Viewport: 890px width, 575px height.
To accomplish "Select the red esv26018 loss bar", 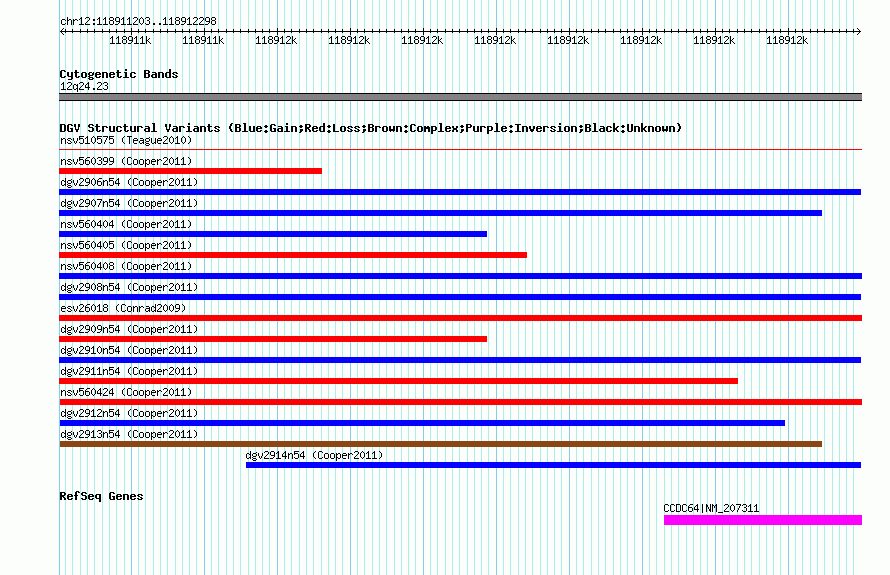I will pos(460,318).
